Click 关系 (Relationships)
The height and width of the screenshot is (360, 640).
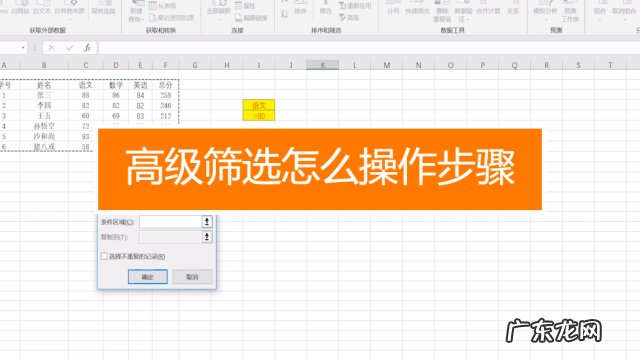pos(513,7)
